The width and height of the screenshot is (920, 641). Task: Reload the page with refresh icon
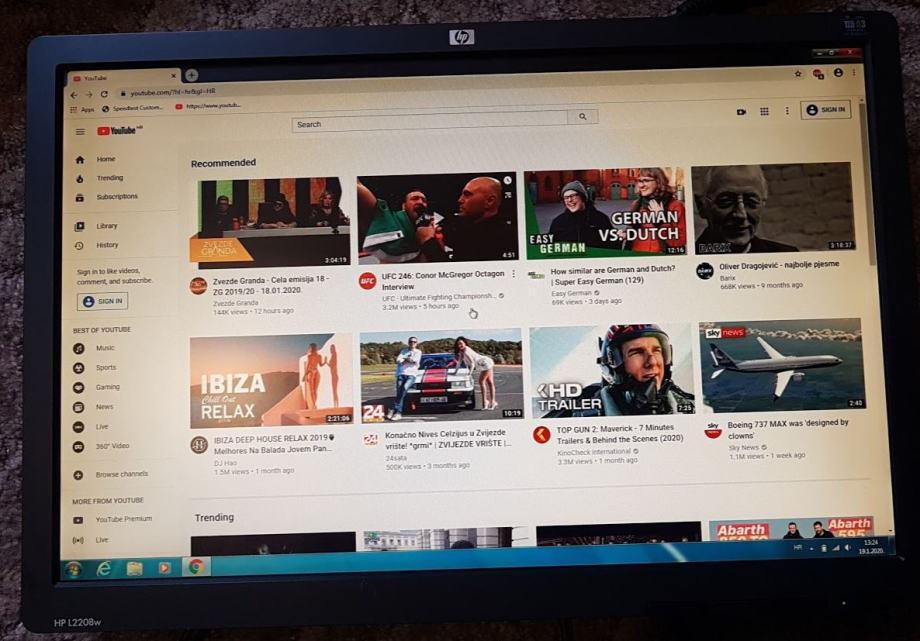[x=104, y=94]
